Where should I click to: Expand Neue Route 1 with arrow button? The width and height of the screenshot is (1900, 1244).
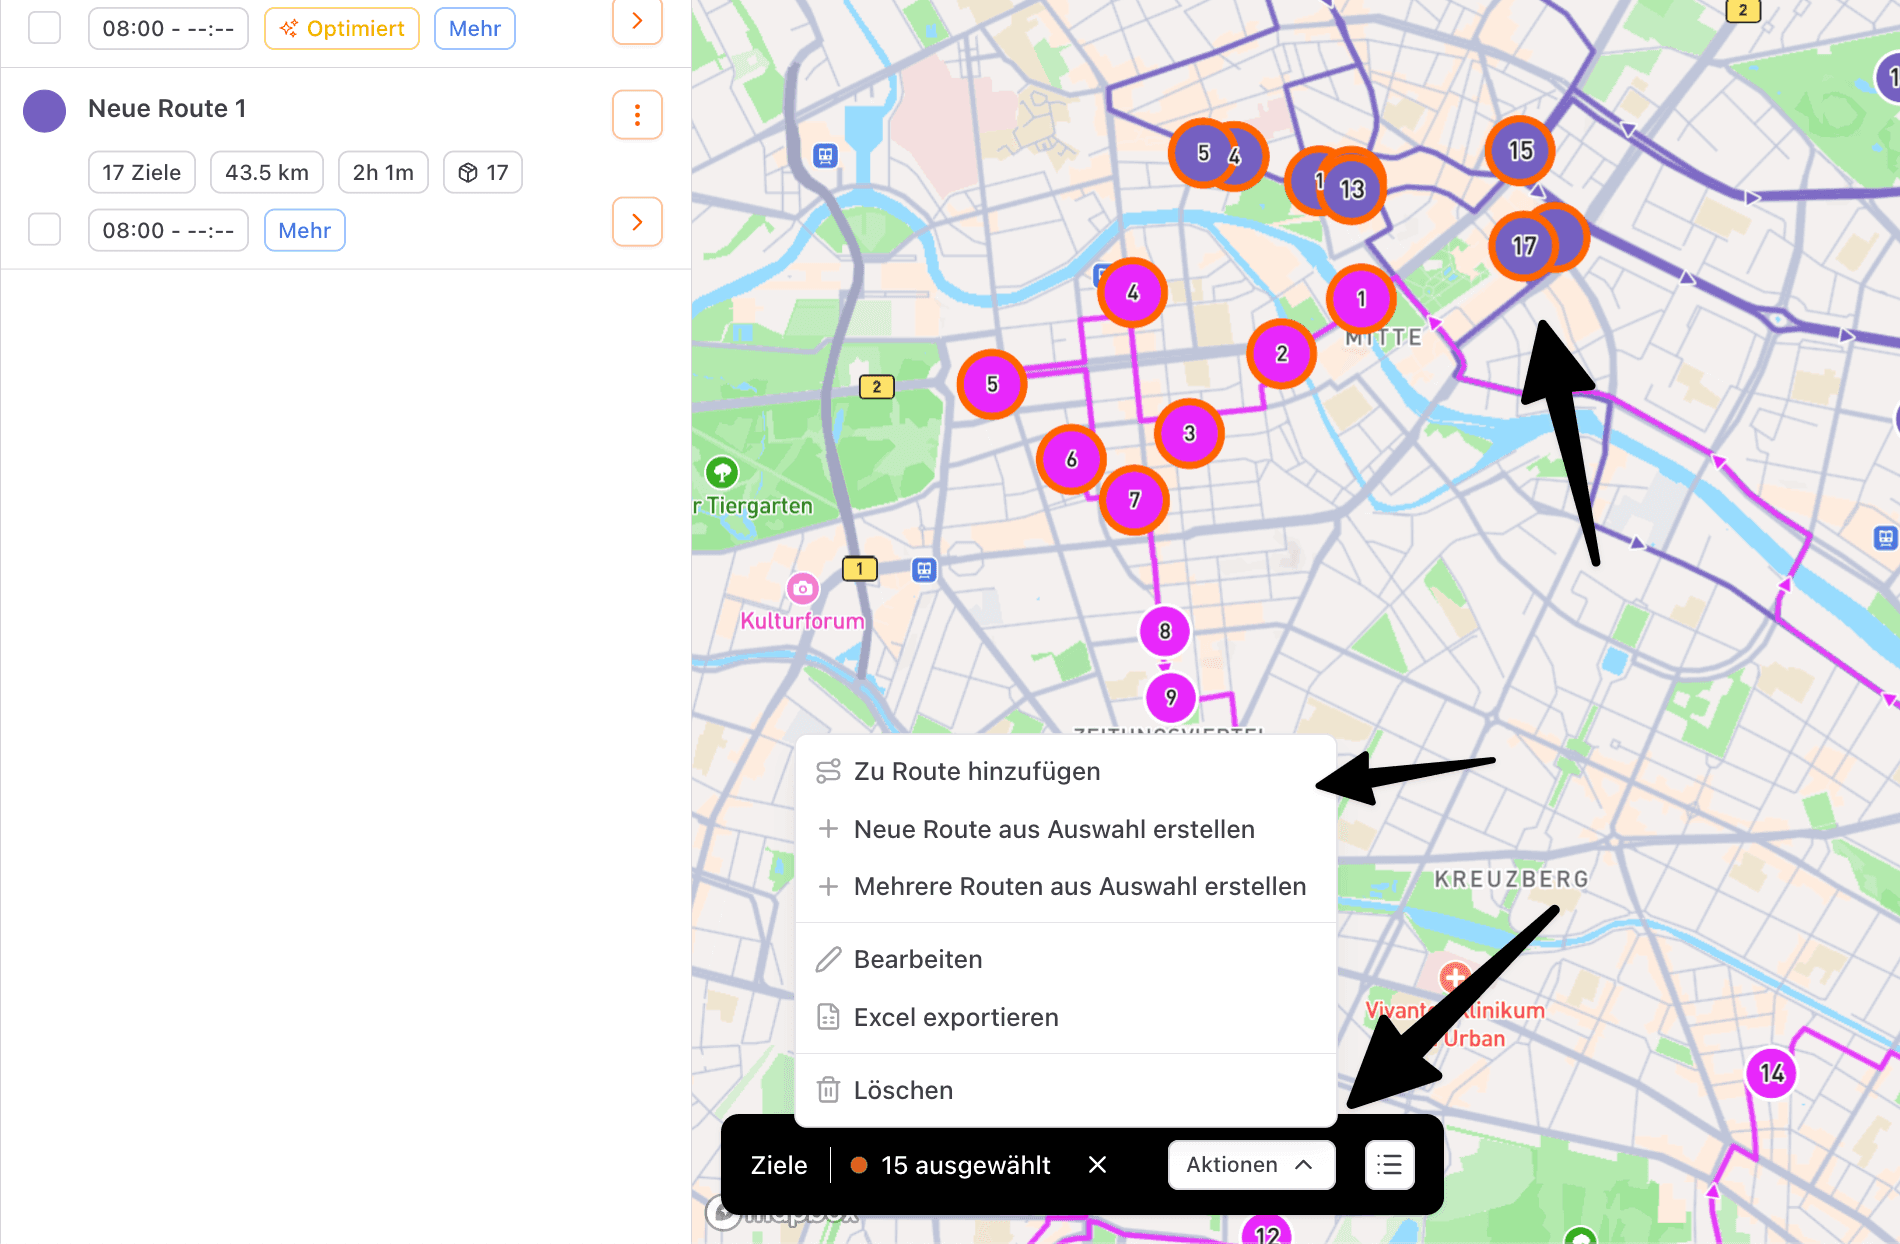click(637, 222)
